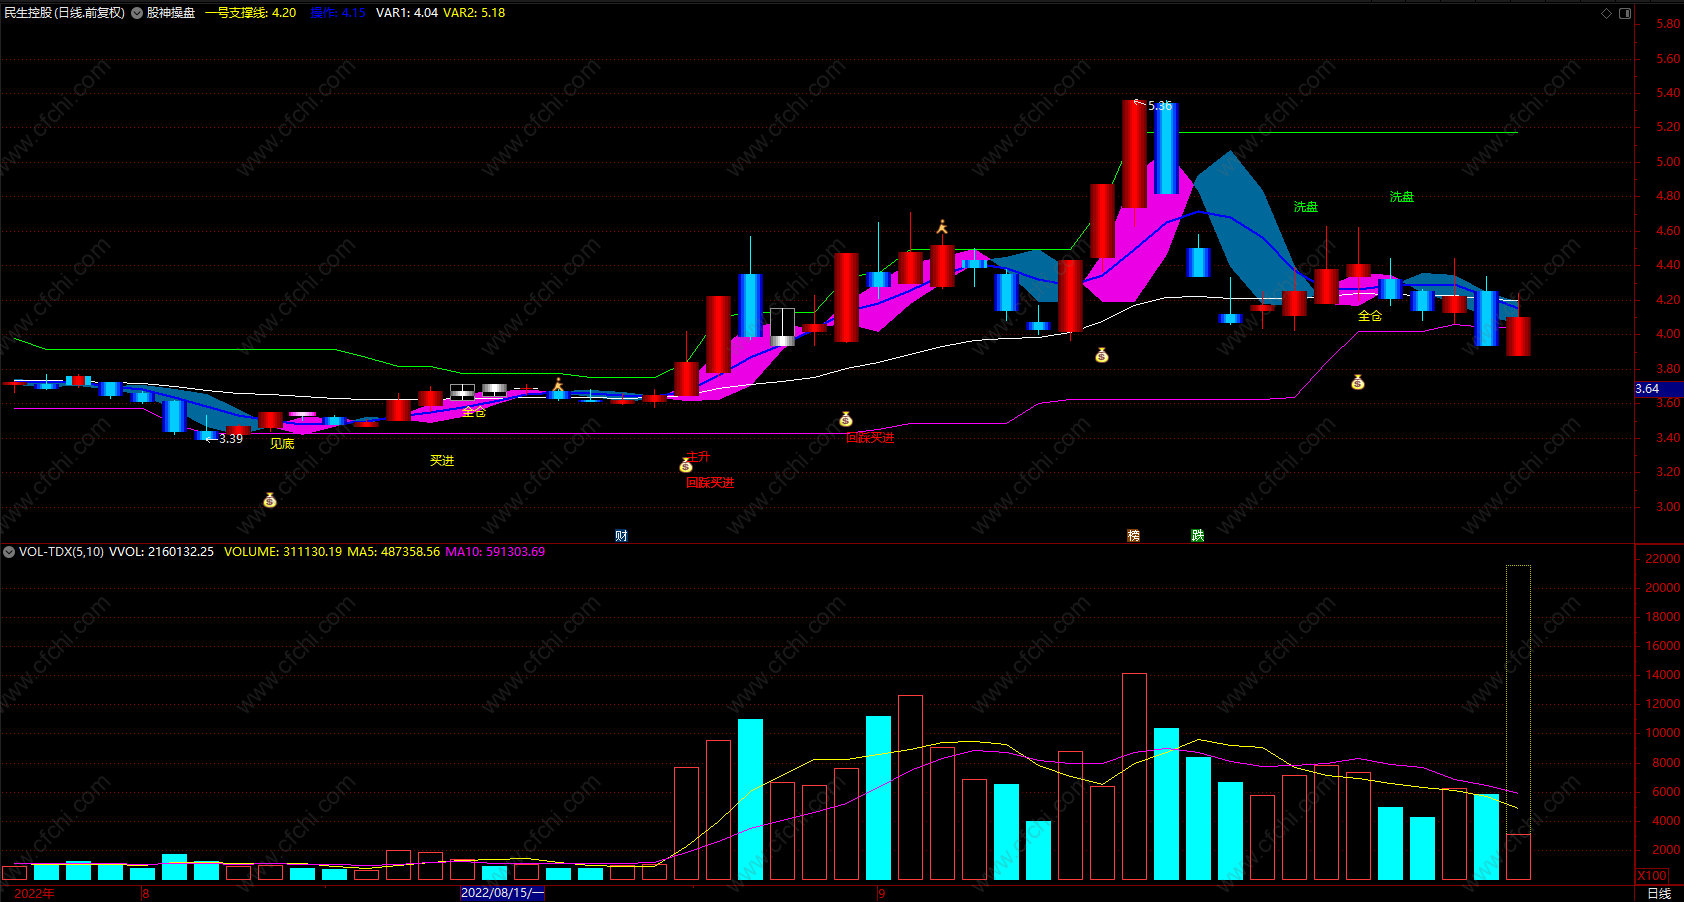Click the 22000 volume axis label
The height and width of the screenshot is (902, 1684).
click(1662, 559)
